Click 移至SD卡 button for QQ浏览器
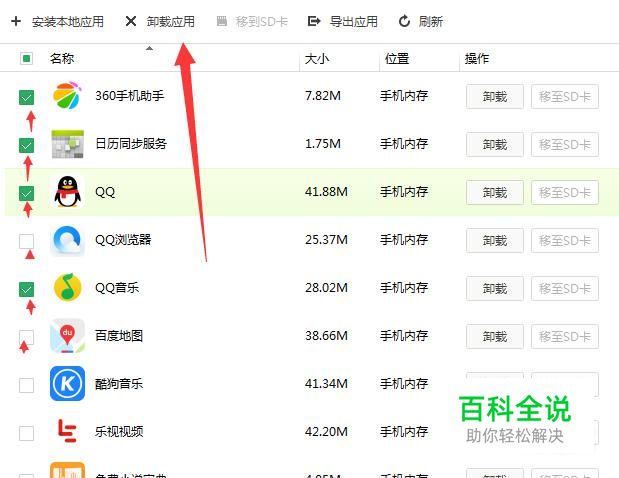619x478 pixels. pos(565,241)
